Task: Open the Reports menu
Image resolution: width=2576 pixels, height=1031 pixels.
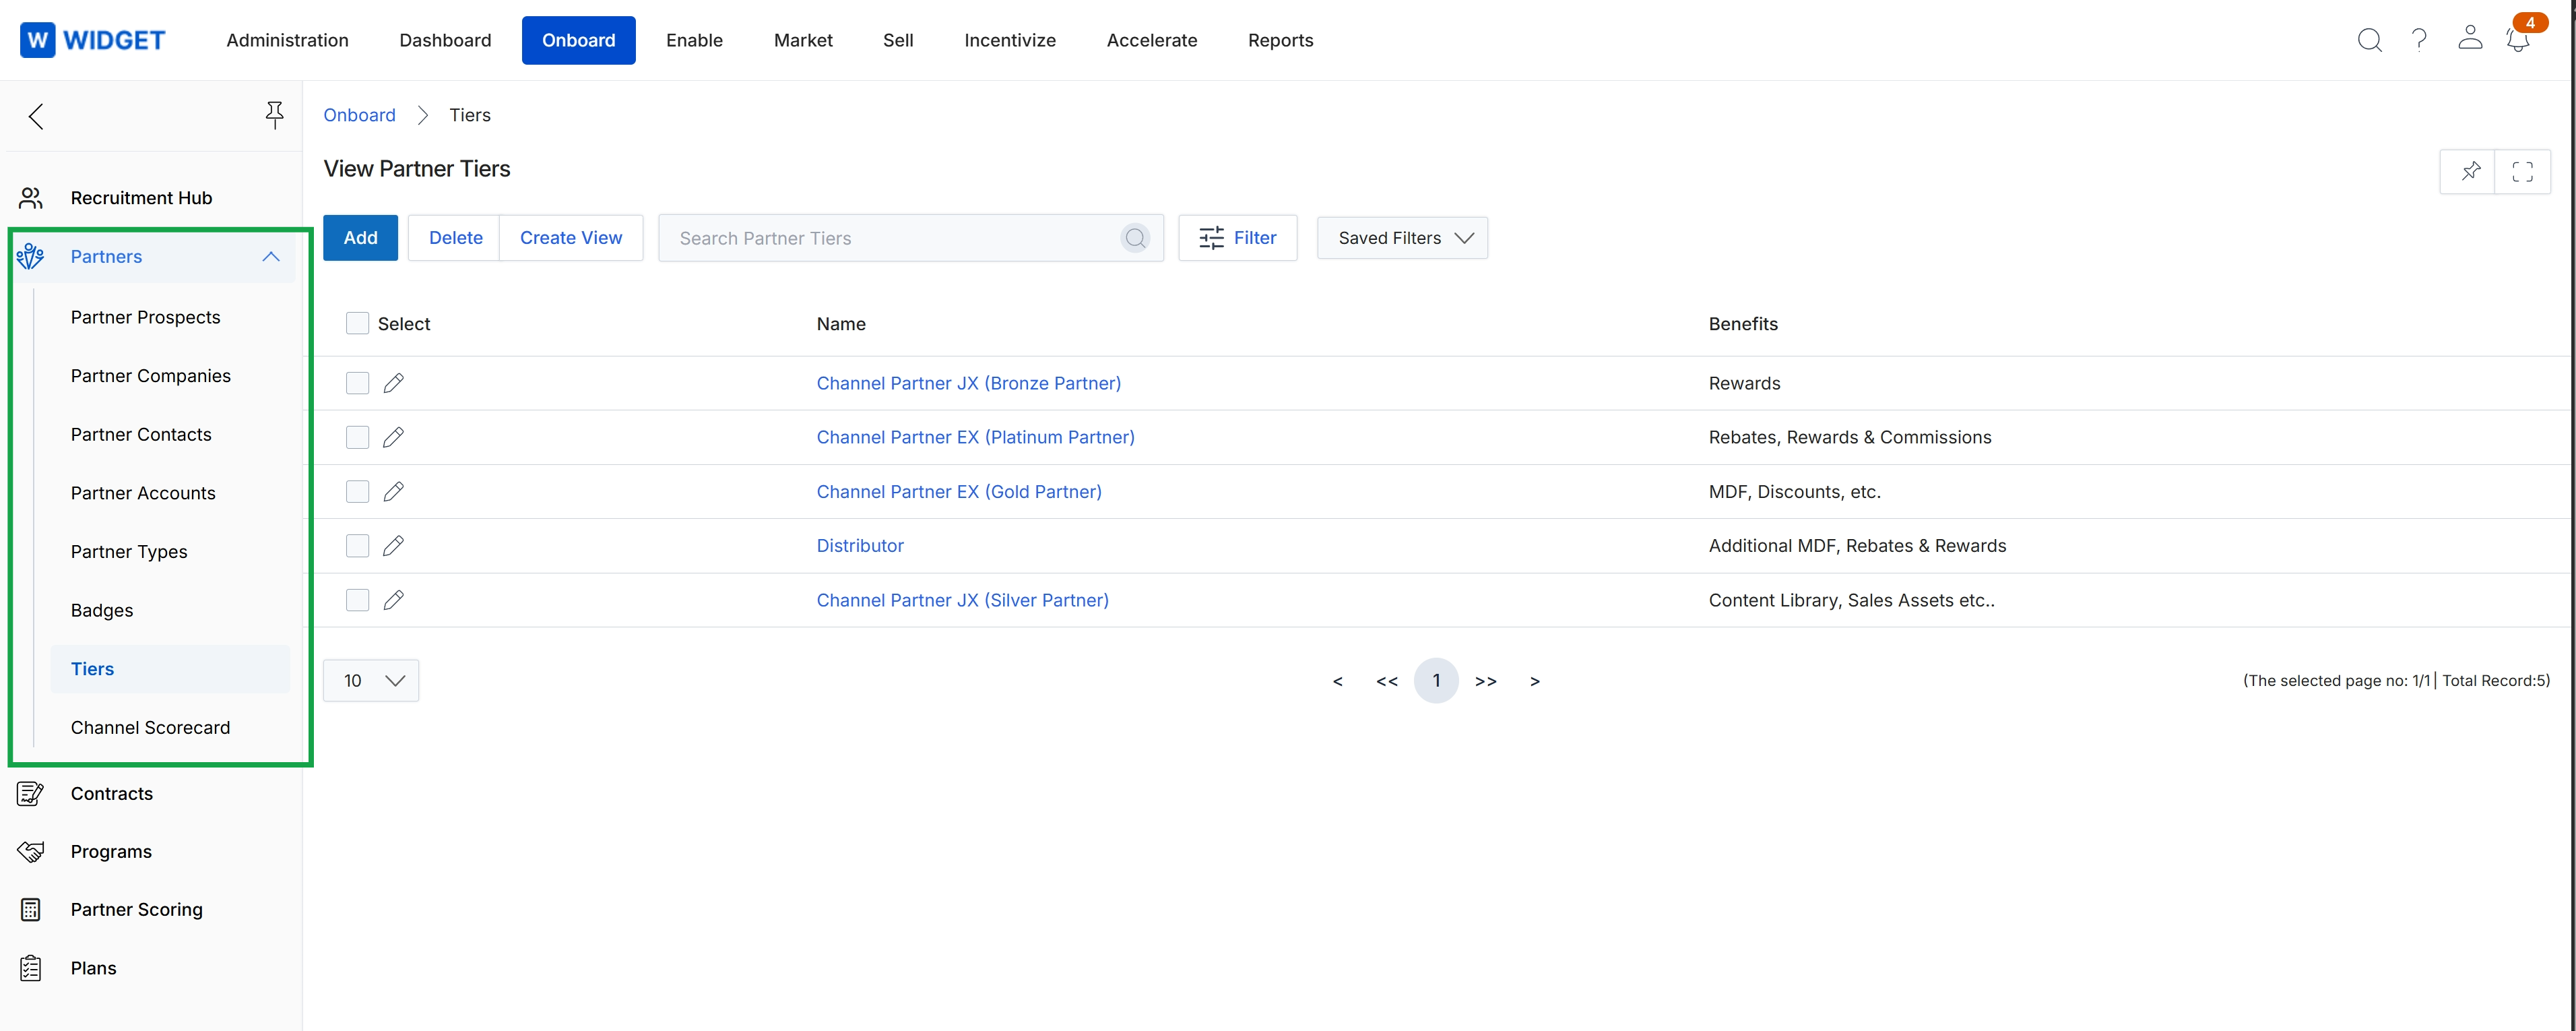Action: click(x=1280, y=40)
